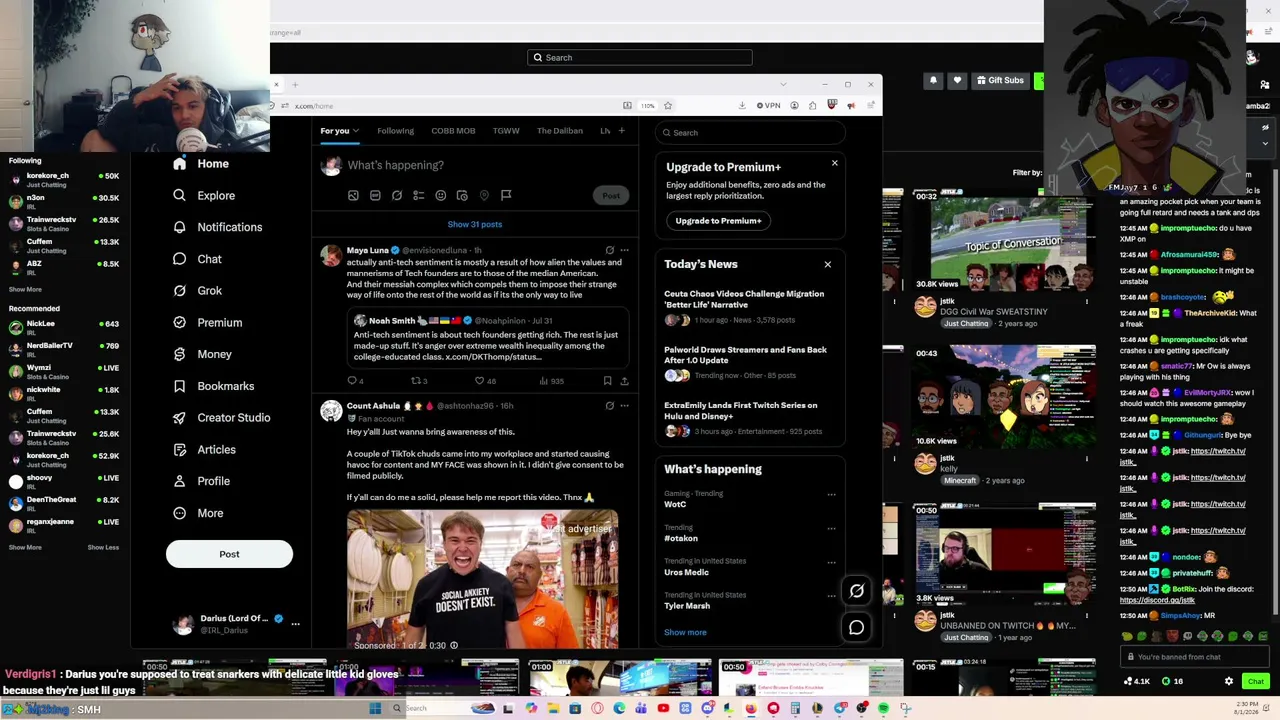The width and height of the screenshot is (1280, 720).
Task: Open Twitch chat settings gear
Action: pyautogui.click(x=1229, y=681)
